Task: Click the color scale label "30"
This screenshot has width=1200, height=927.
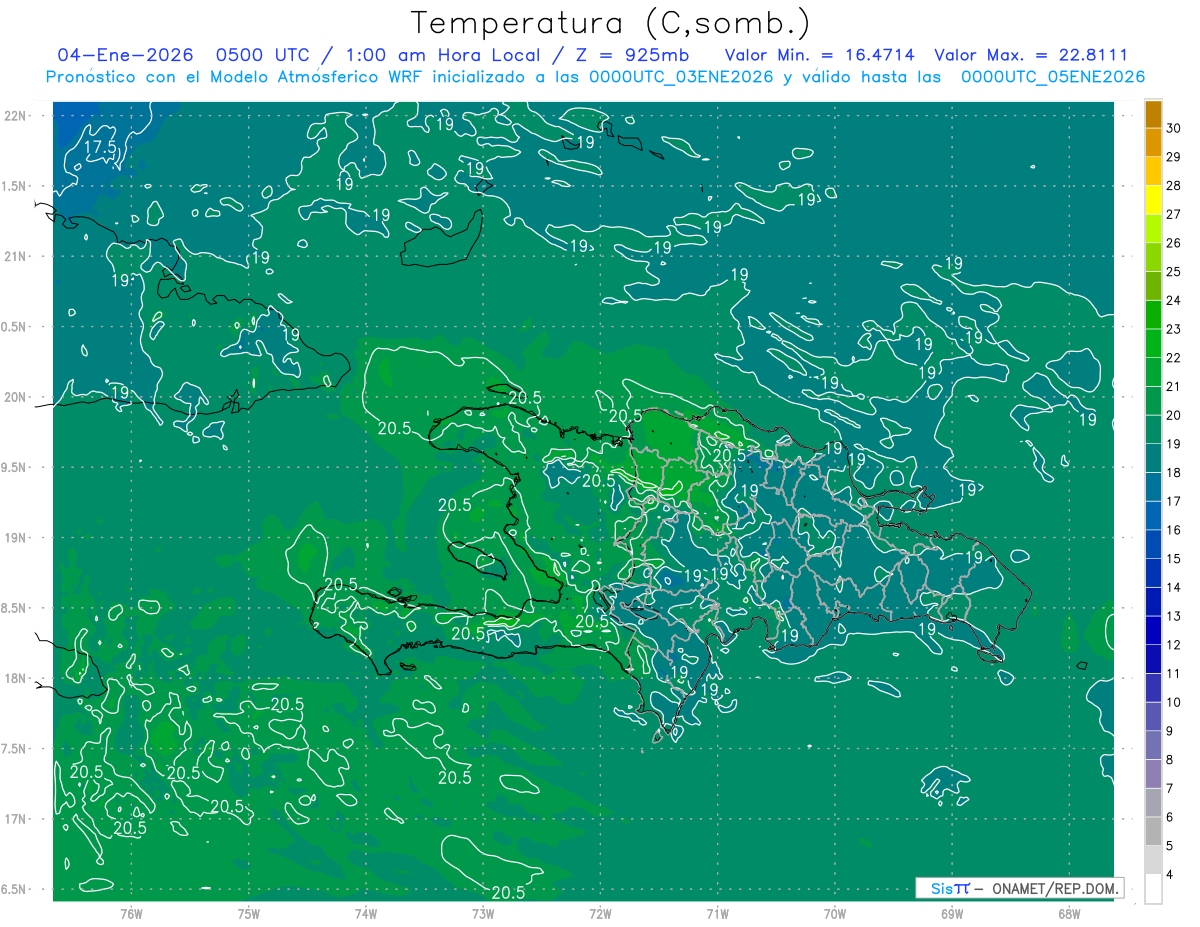Action: 1175,128
